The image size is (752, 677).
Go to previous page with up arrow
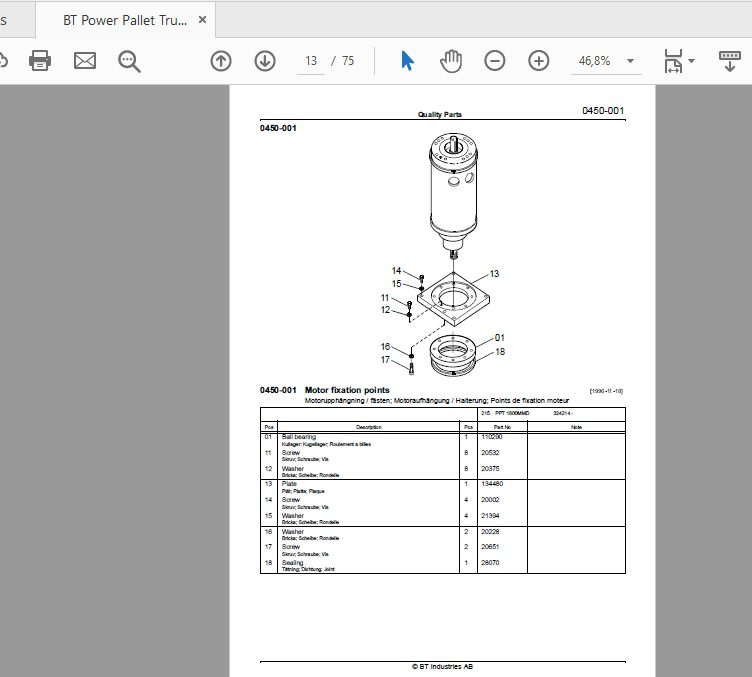point(221,61)
